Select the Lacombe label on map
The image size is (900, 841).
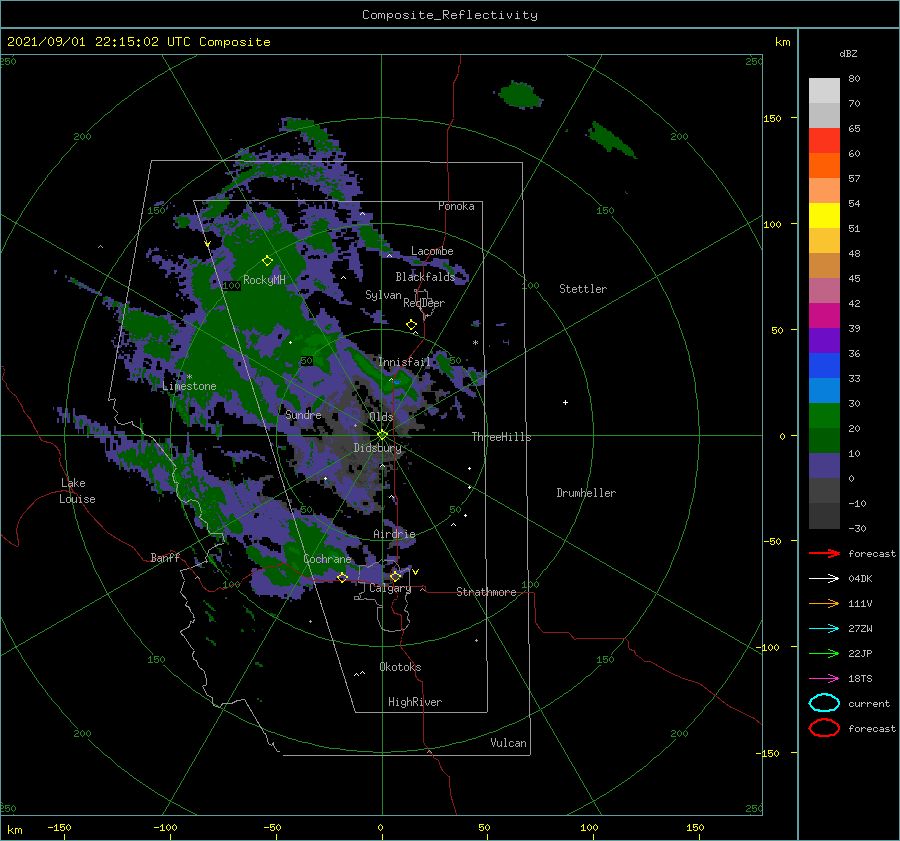tap(432, 251)
